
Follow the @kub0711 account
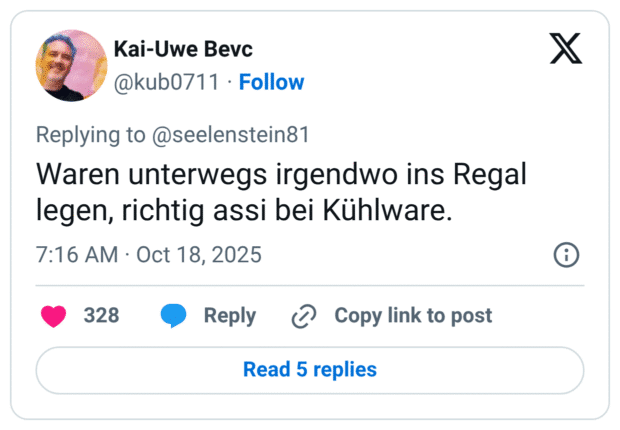click(x=271, y=82)
